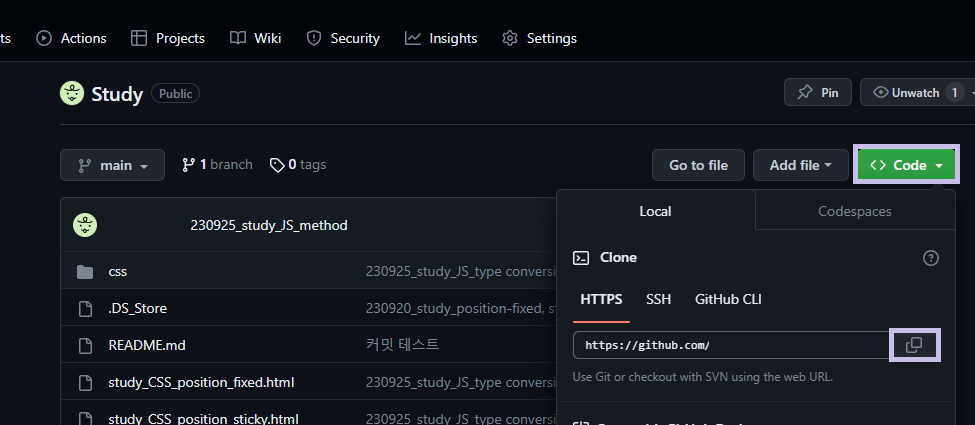Viewport: 975px width, 425px height.
Task: Open the Add file dropdown
Action: [801, 166]
